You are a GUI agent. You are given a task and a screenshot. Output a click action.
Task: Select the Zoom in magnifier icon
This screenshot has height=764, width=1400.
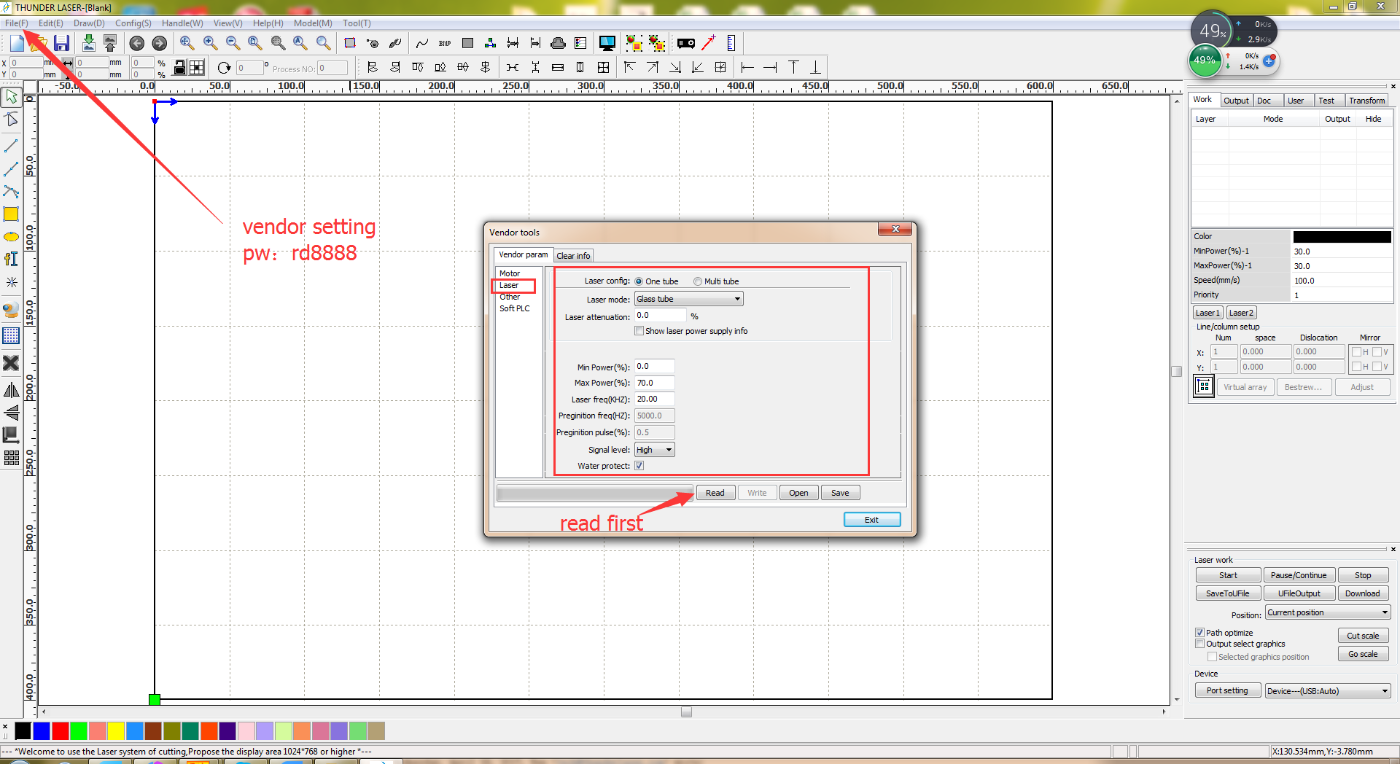210,43
